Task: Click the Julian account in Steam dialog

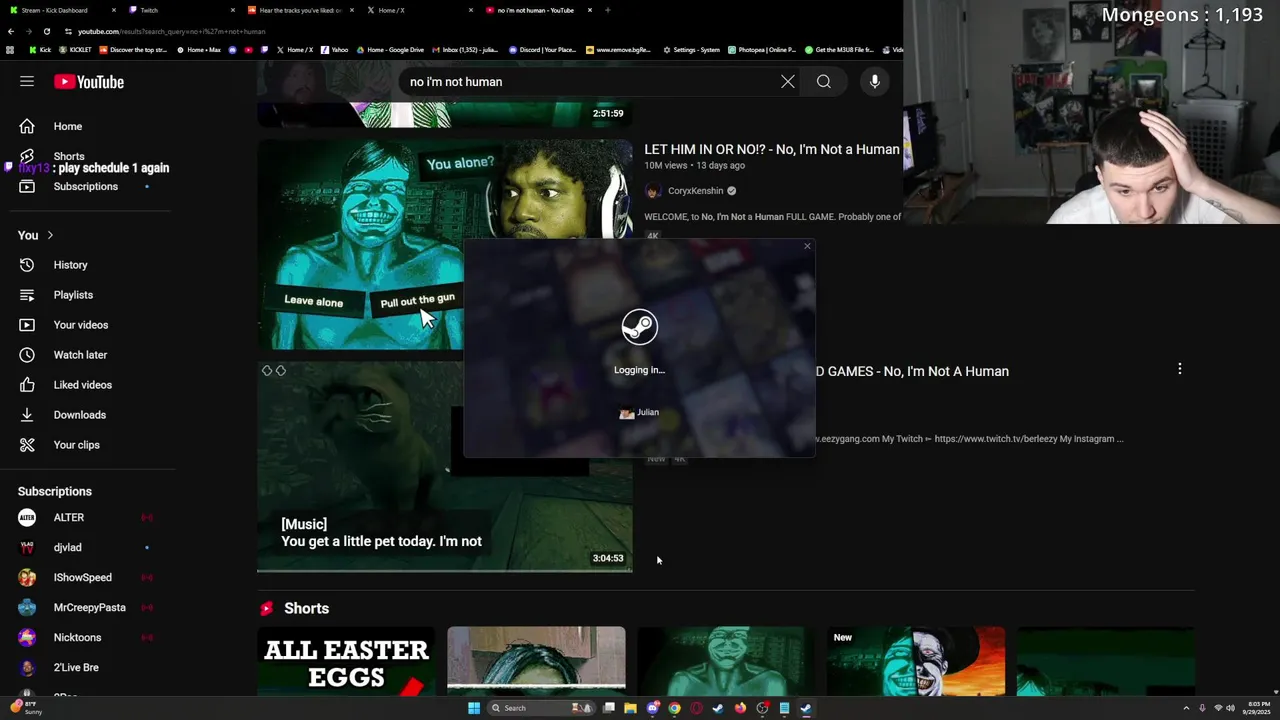Action: click(x=639, y=412)
